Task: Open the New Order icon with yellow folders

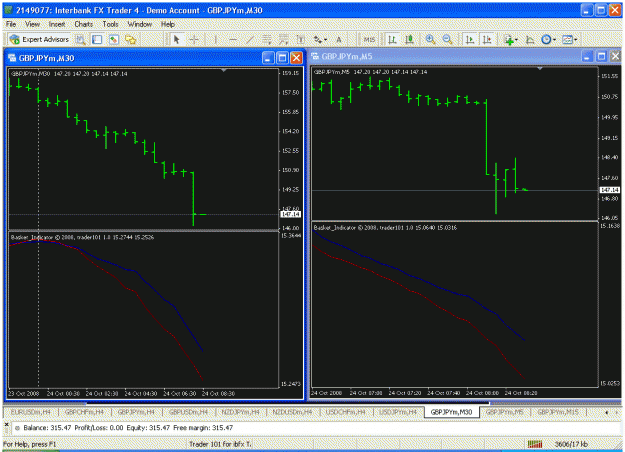Action: (x=130, y=39)
